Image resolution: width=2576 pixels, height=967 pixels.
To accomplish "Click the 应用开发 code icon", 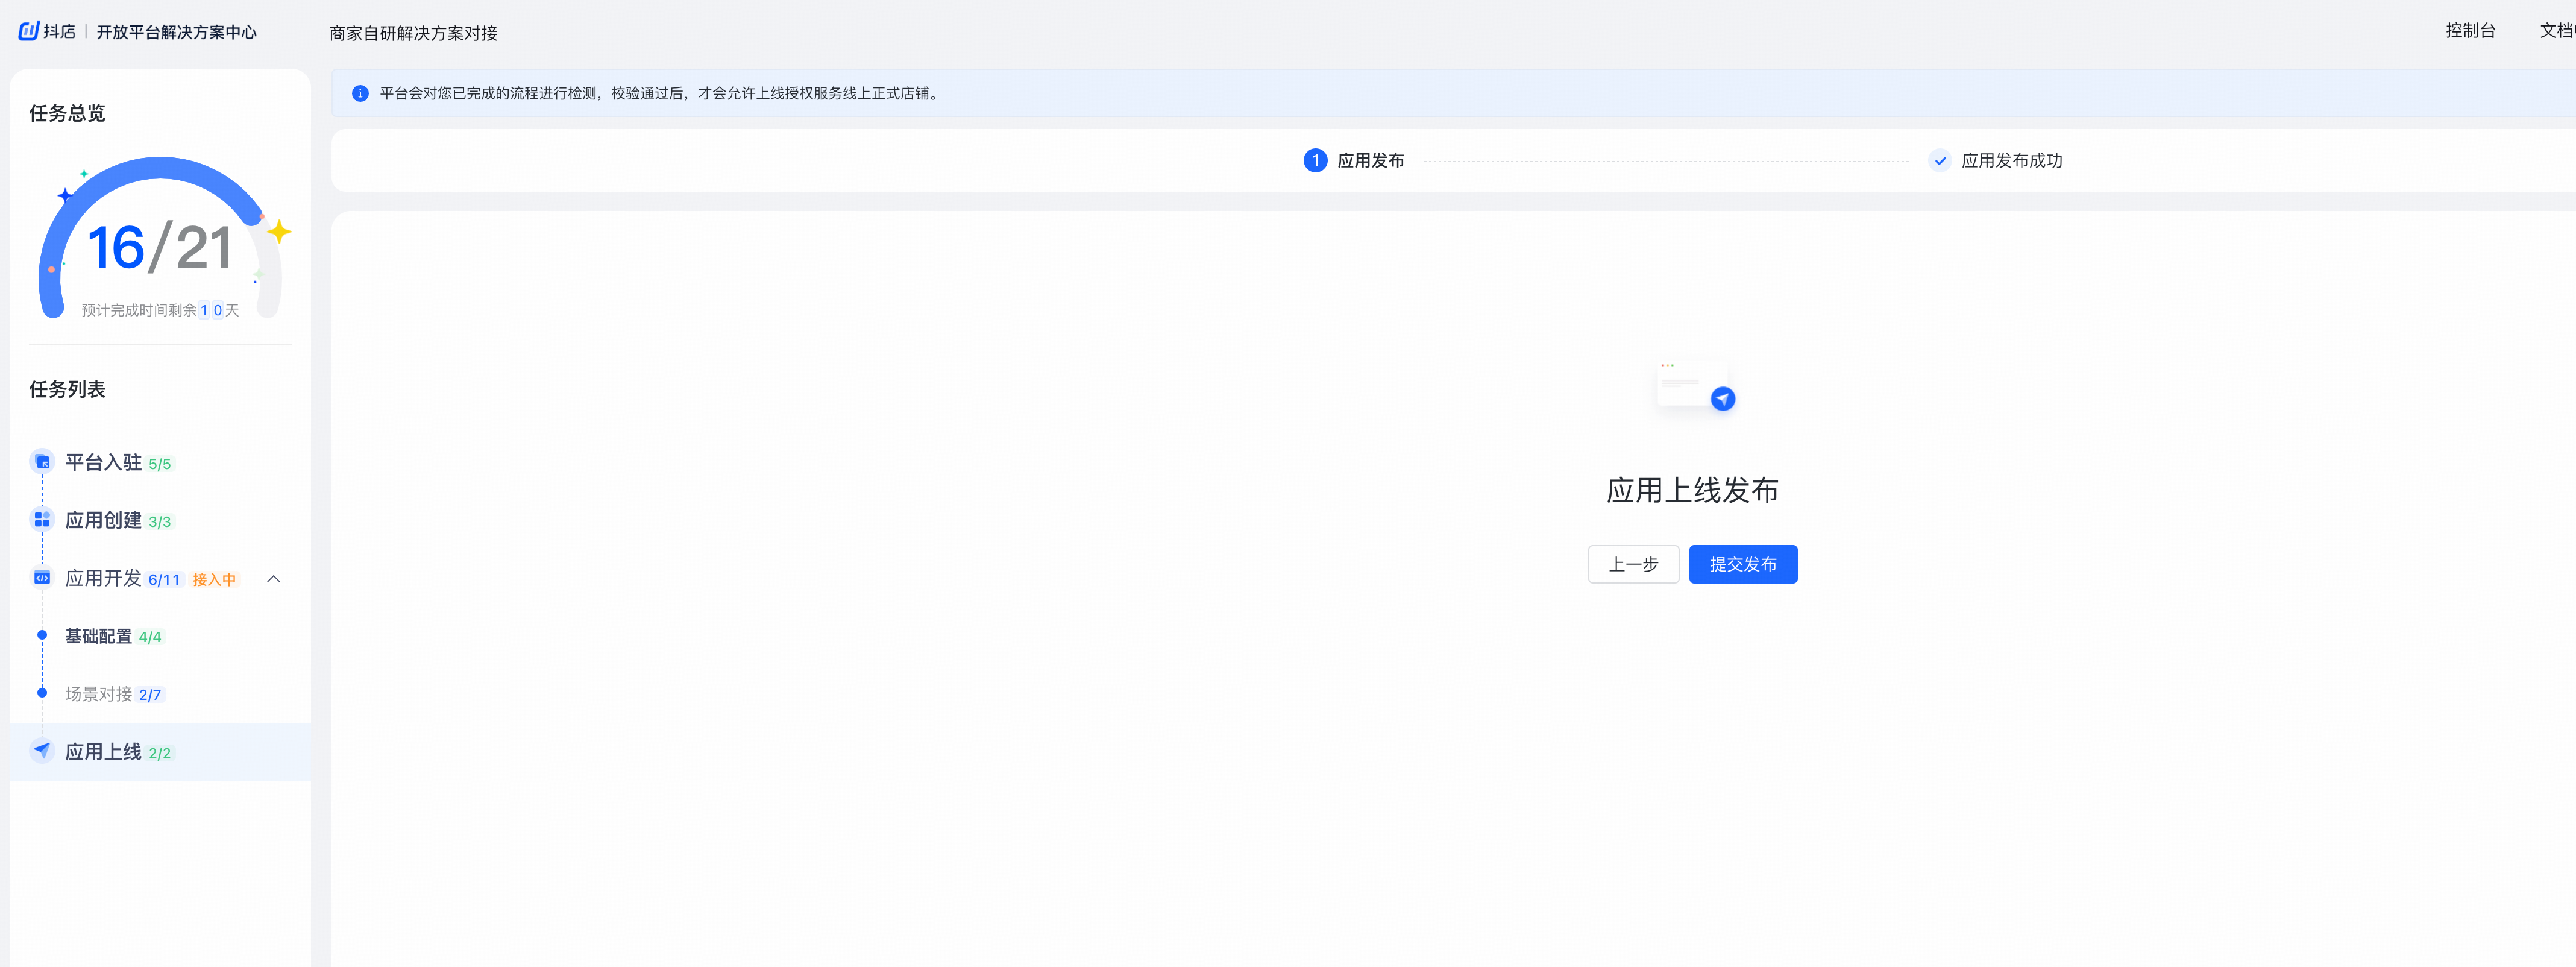I will [42, 577].
